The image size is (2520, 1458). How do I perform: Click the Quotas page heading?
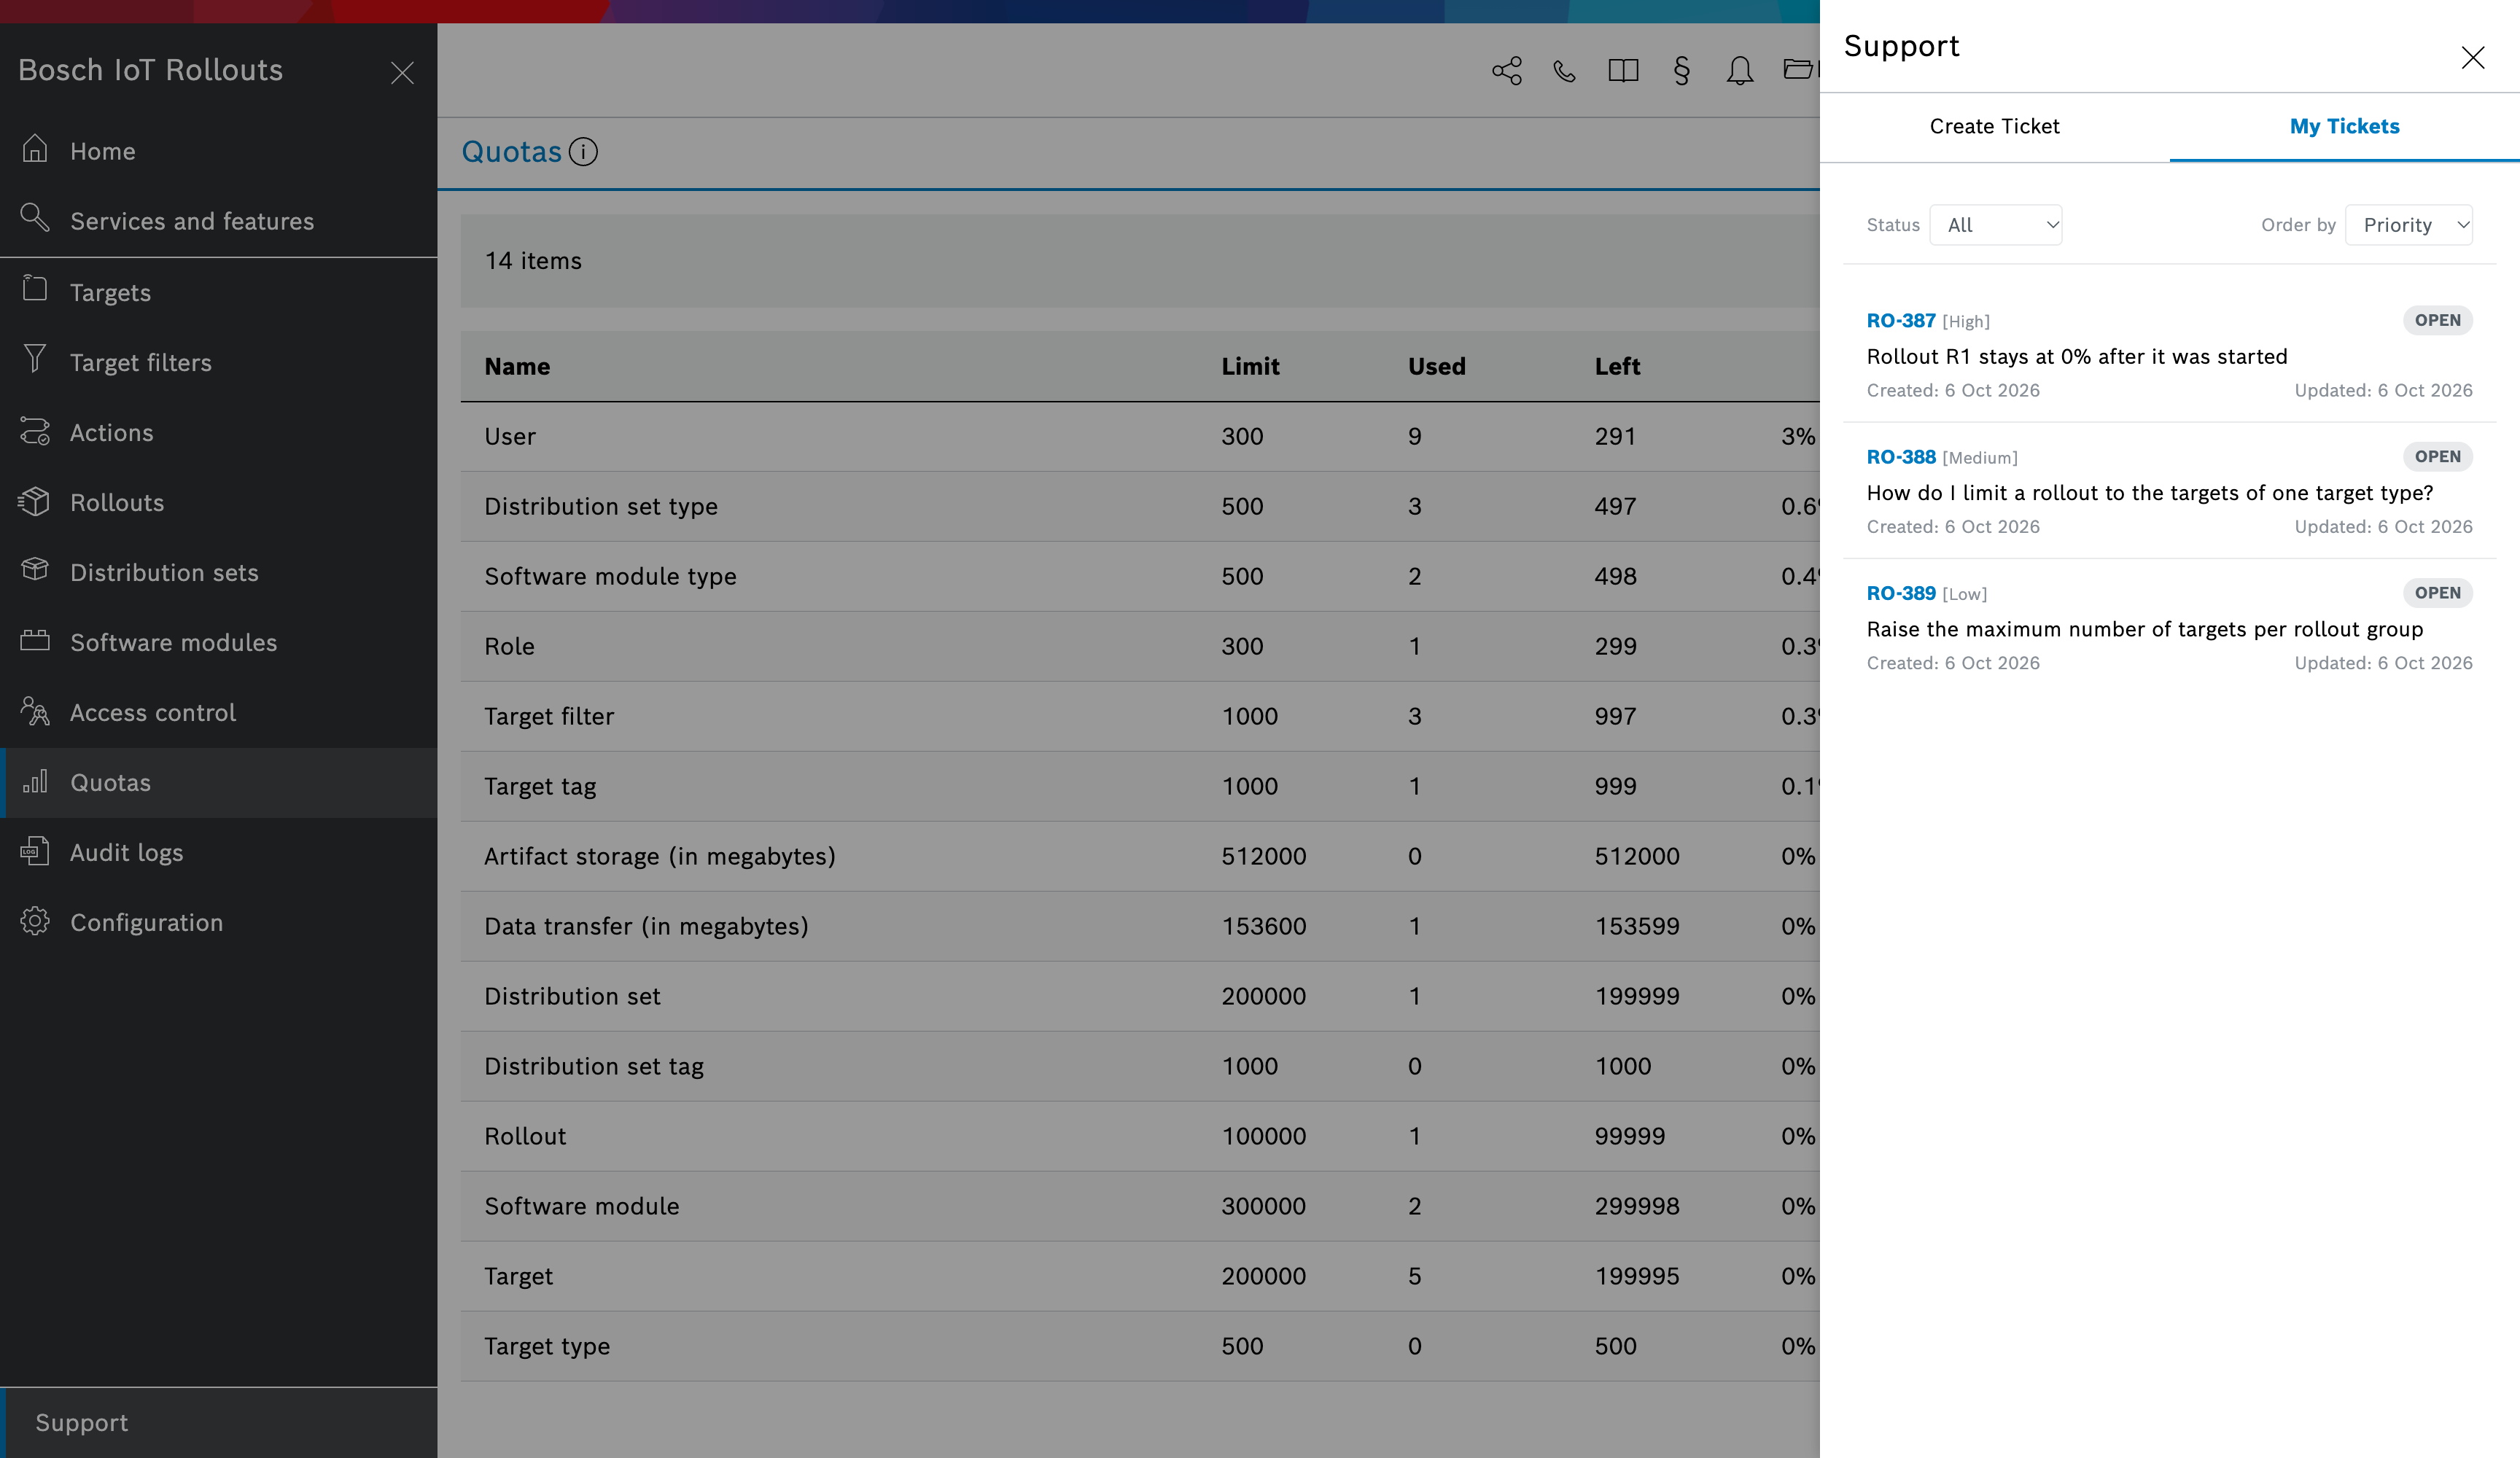pos(511,151)
